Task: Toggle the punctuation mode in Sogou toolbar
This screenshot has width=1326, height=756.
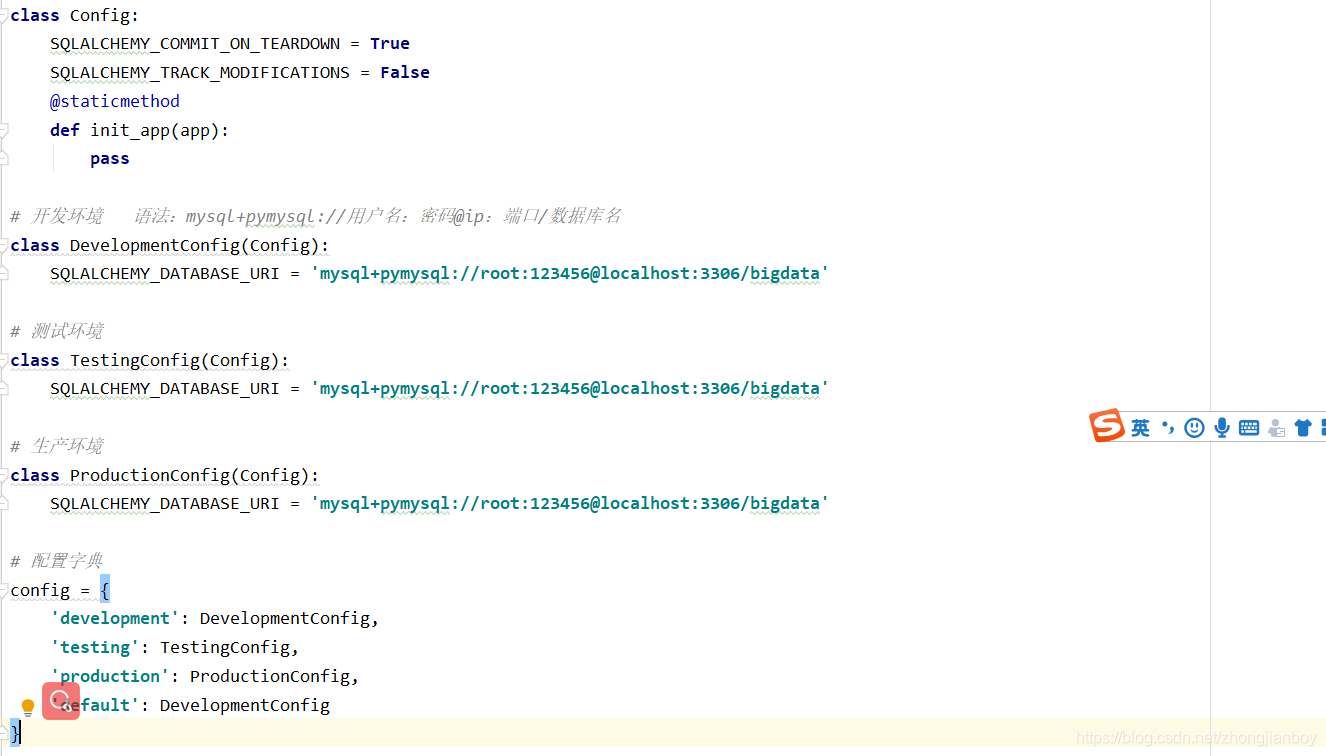Action: click(x=1168, y=428)
